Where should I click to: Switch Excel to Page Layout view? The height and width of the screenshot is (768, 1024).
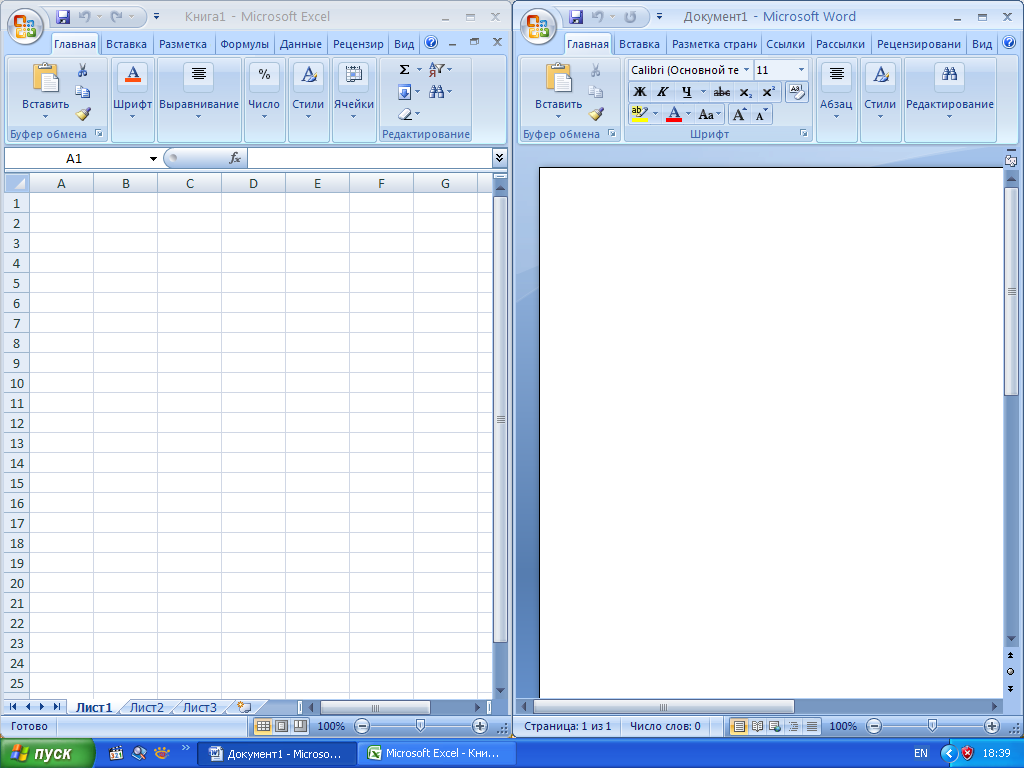pyautogui.click(x=281, y=726)
